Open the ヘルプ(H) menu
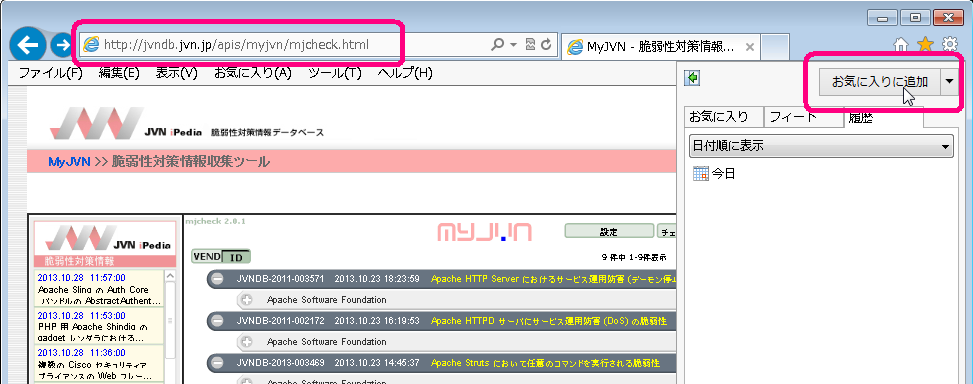Screen dimensions: 973x384 point(405,73)
